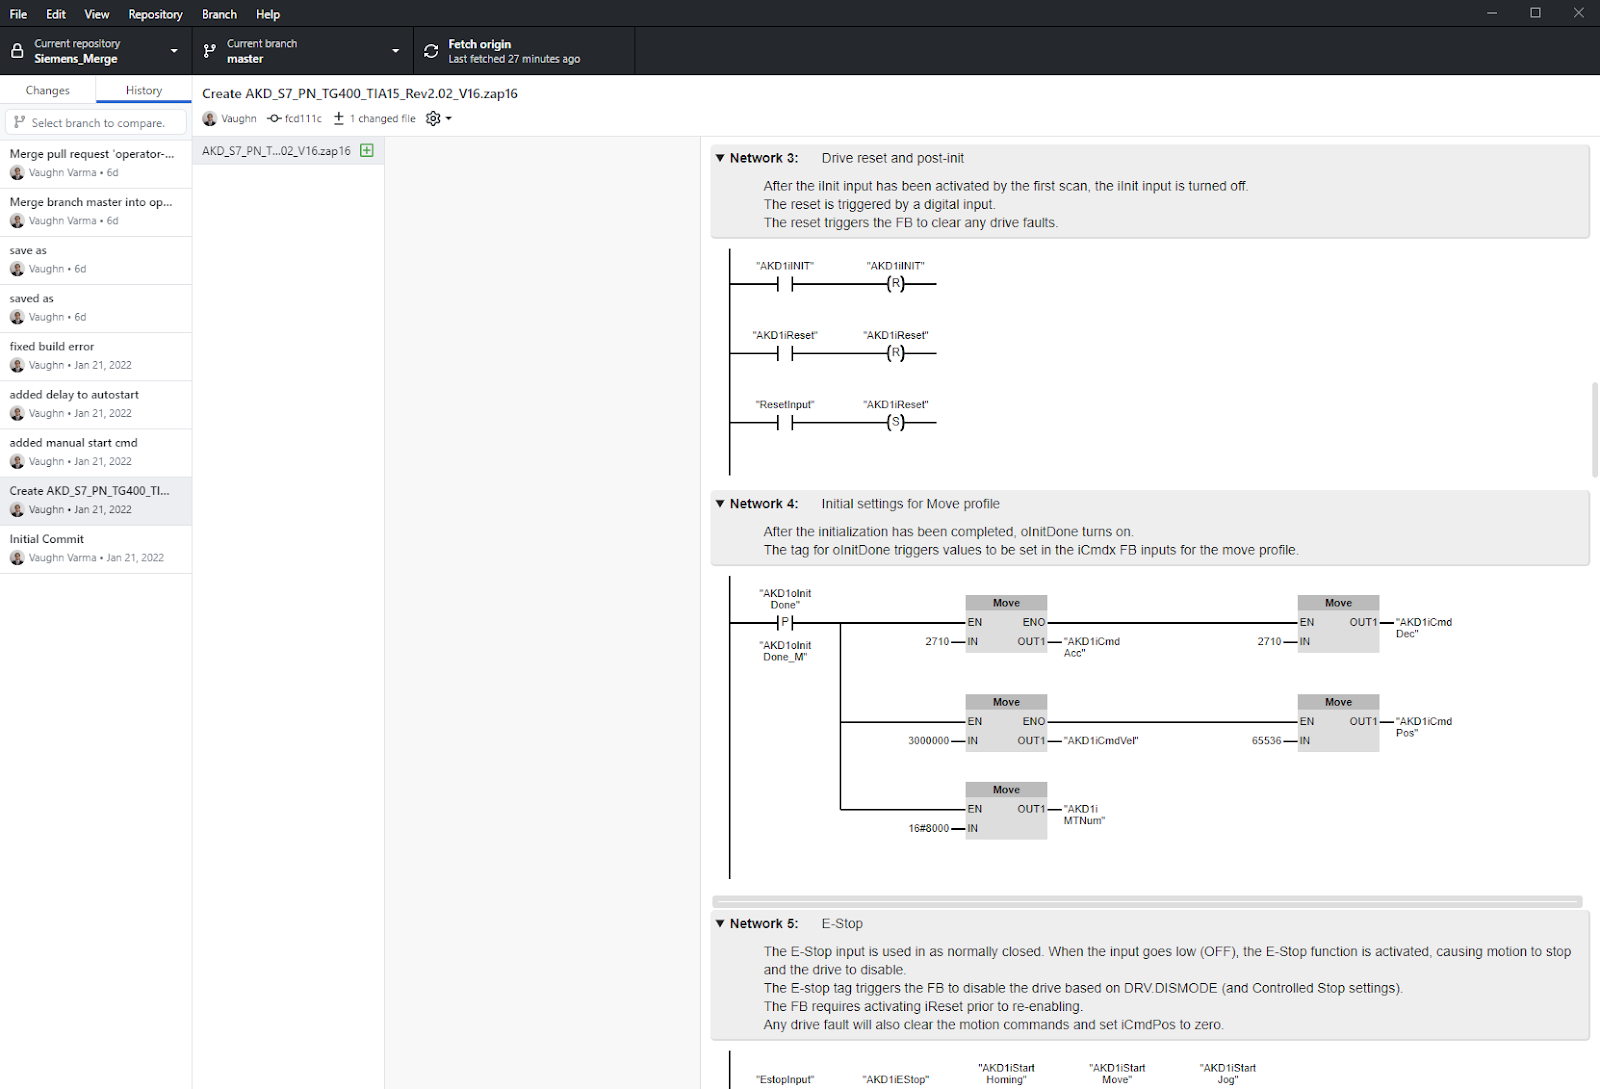This screenshot has width=1600, height=1089.
Task: Click the 'Select branch to compare' field
Action: (96, 122)
